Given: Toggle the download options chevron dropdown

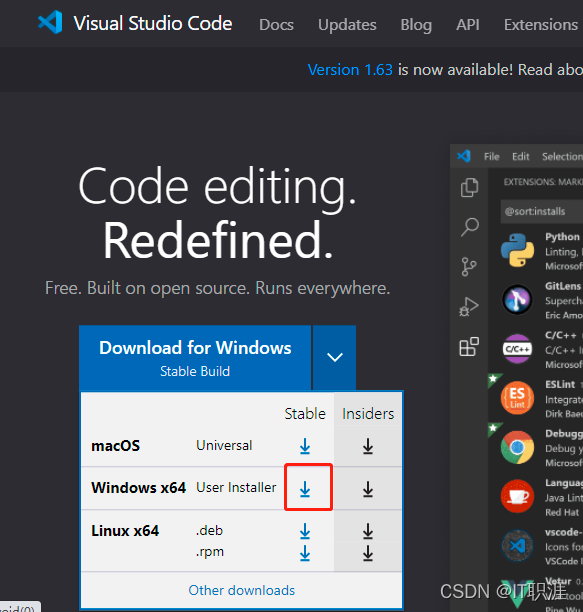Looking at the screenshot, I should tap(334, 358).
